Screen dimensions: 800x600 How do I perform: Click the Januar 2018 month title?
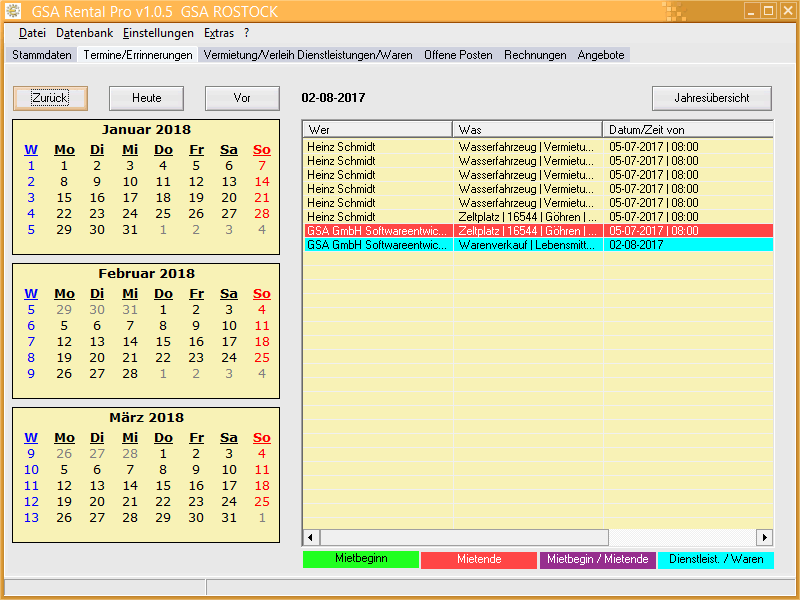click(146, 130)
